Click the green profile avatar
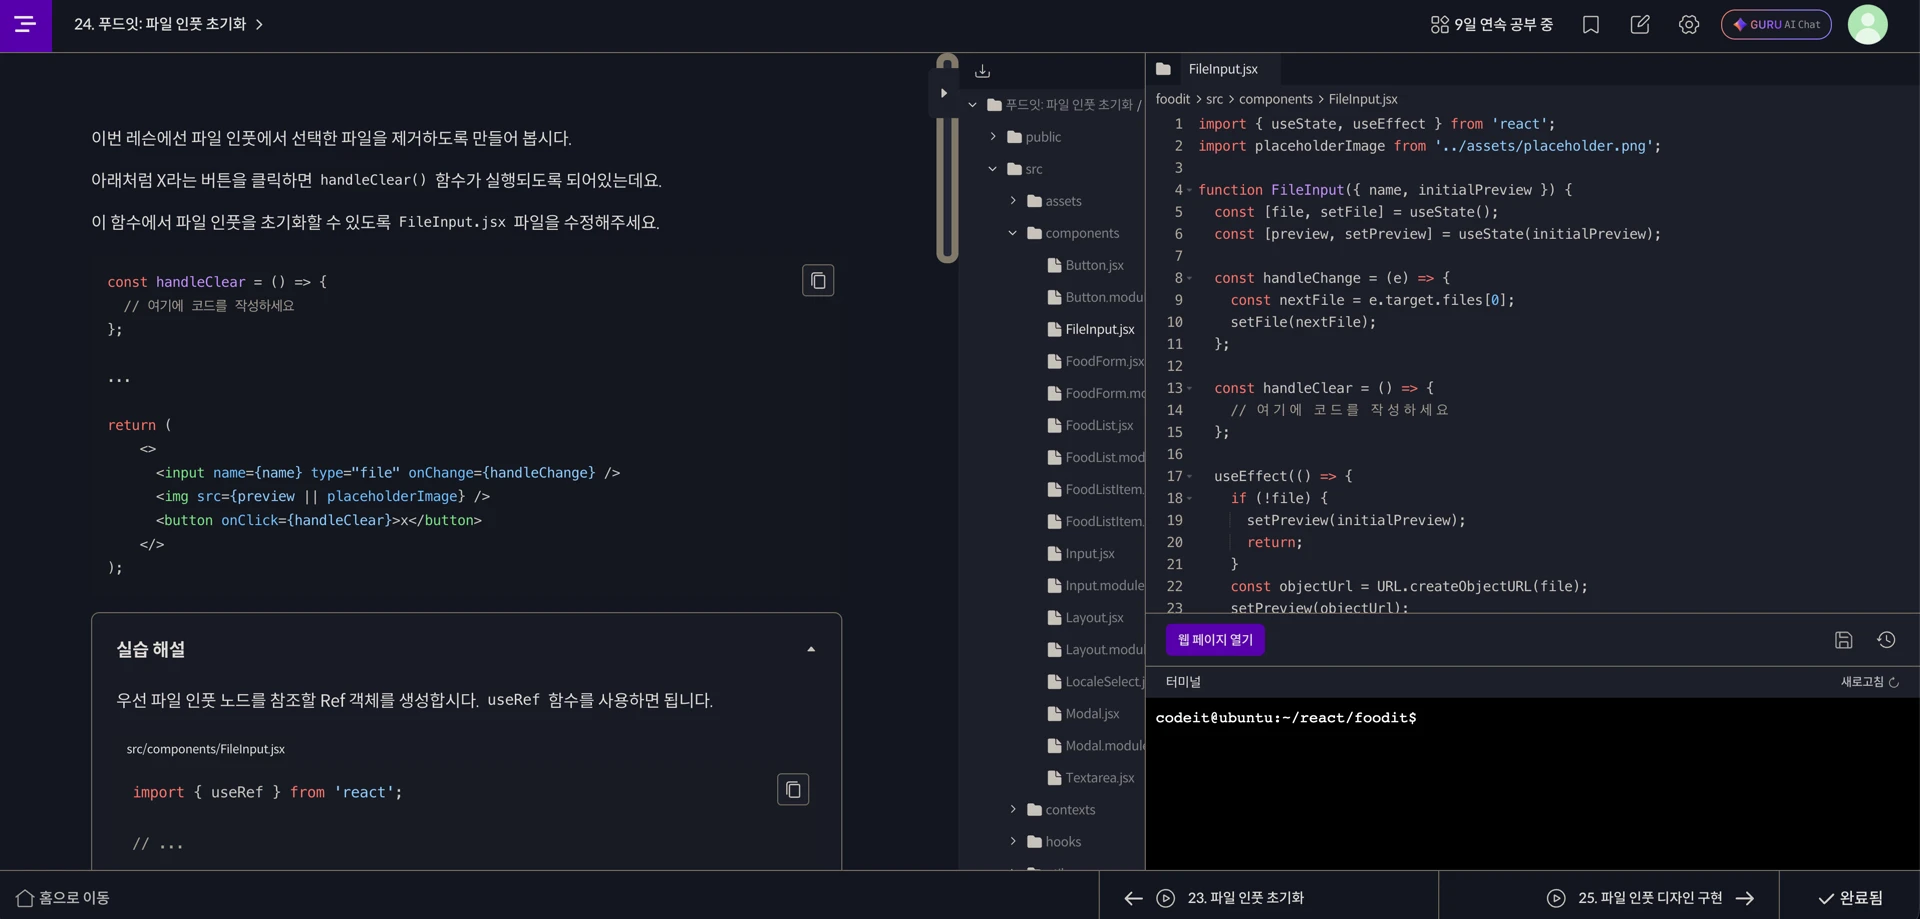1920x919 pixels. pos(1867,25)
